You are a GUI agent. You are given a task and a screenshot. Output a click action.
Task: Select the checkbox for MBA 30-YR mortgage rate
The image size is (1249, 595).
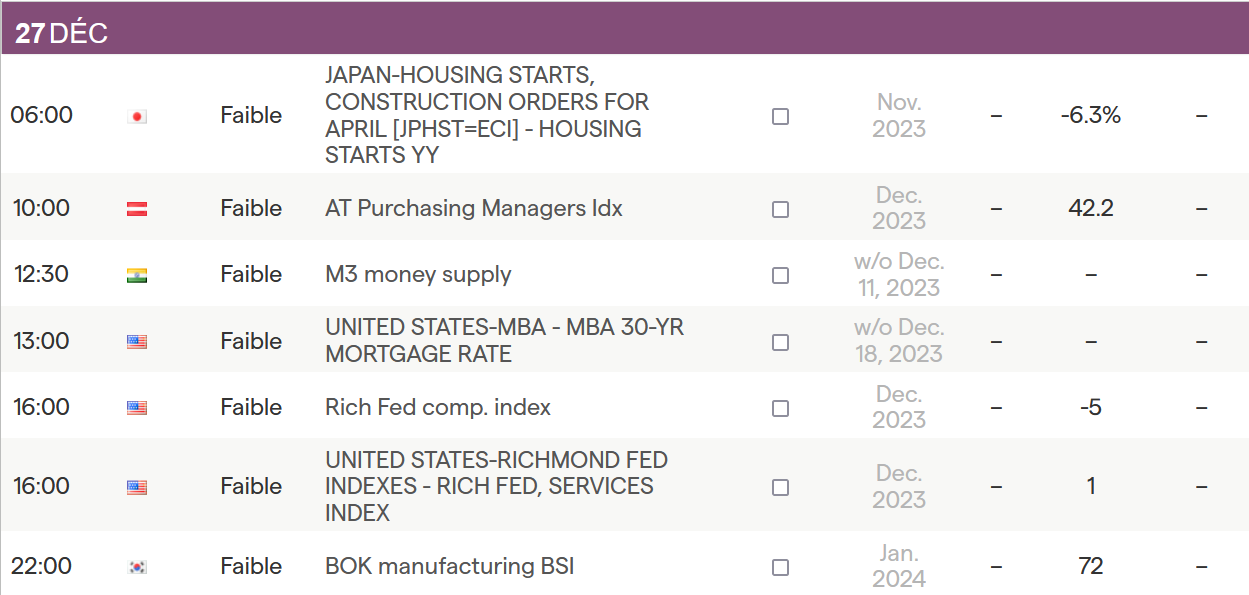780,342
